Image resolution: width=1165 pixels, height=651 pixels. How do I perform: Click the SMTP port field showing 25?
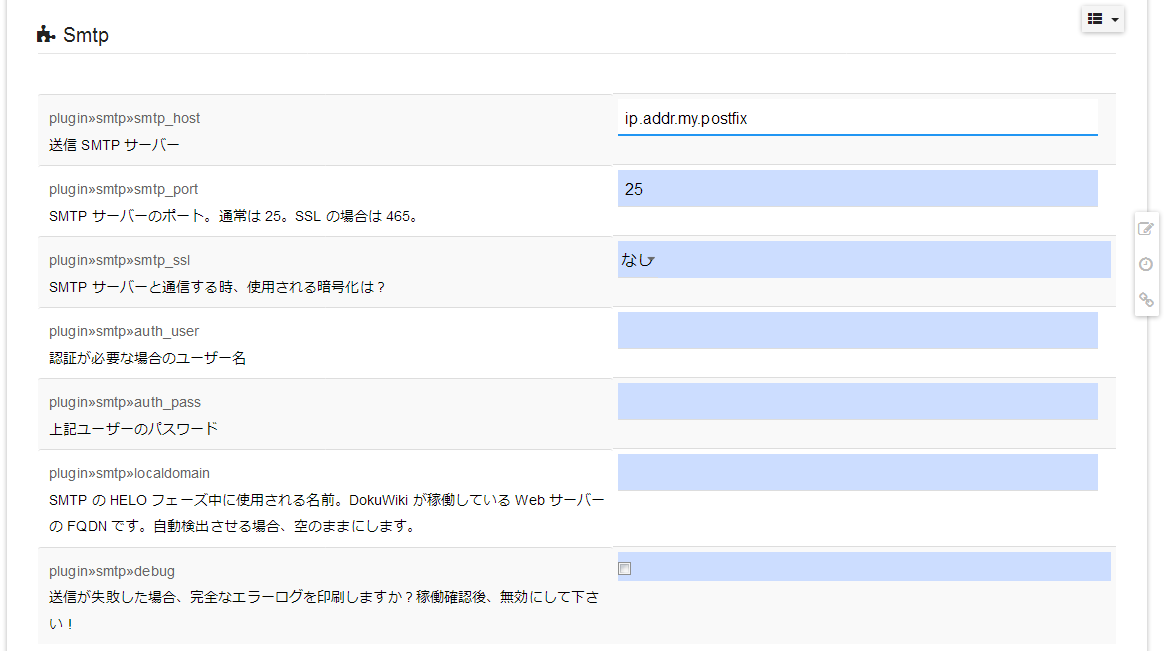click(857, 189)
